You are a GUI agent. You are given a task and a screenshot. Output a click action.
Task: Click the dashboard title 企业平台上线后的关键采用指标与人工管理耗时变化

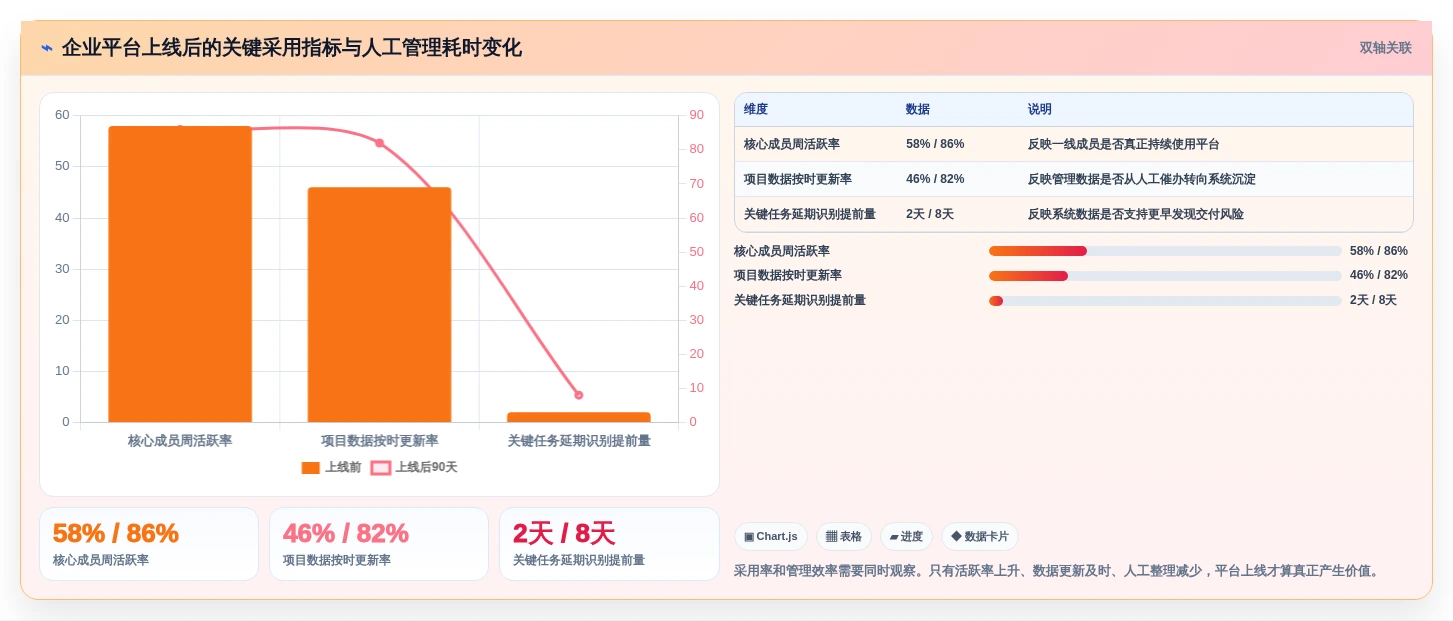pyautogui.click(x=292, y=48)
